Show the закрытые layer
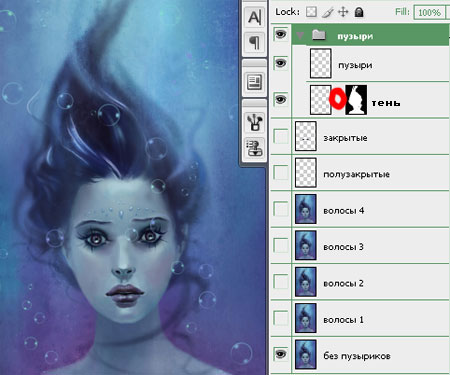The height and width of the screenshot is (375, 450). 281,137
